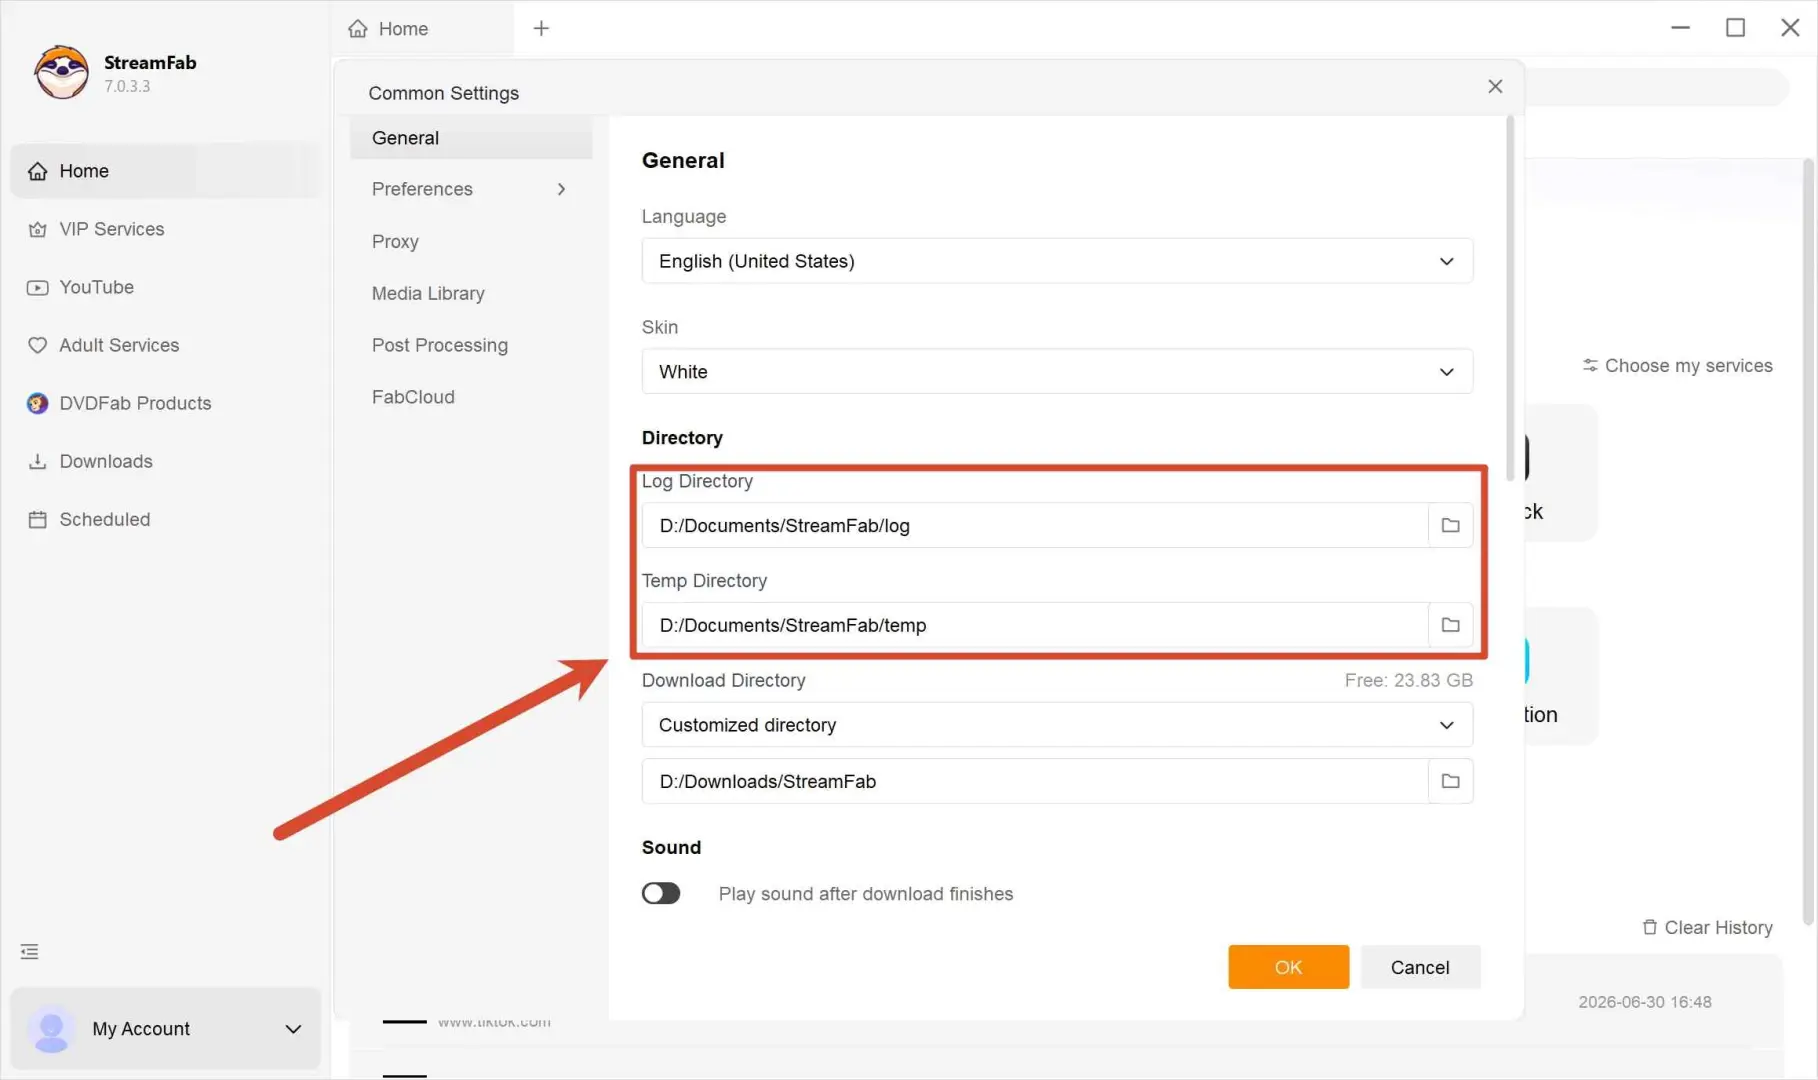Viewport: 1818px width, 1080px height.
Task: Open Adult Services in sidebar
Action: click(166, 345)
